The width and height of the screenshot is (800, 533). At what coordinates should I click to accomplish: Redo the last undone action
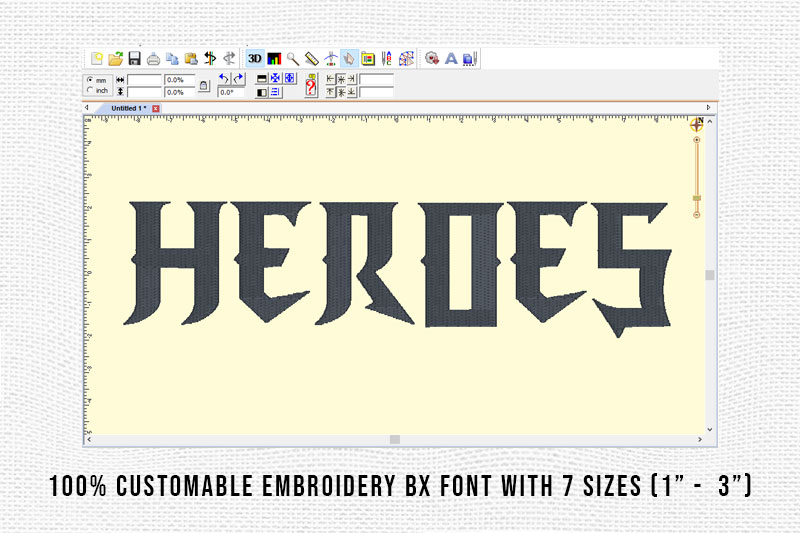click(x=229, y=59)
